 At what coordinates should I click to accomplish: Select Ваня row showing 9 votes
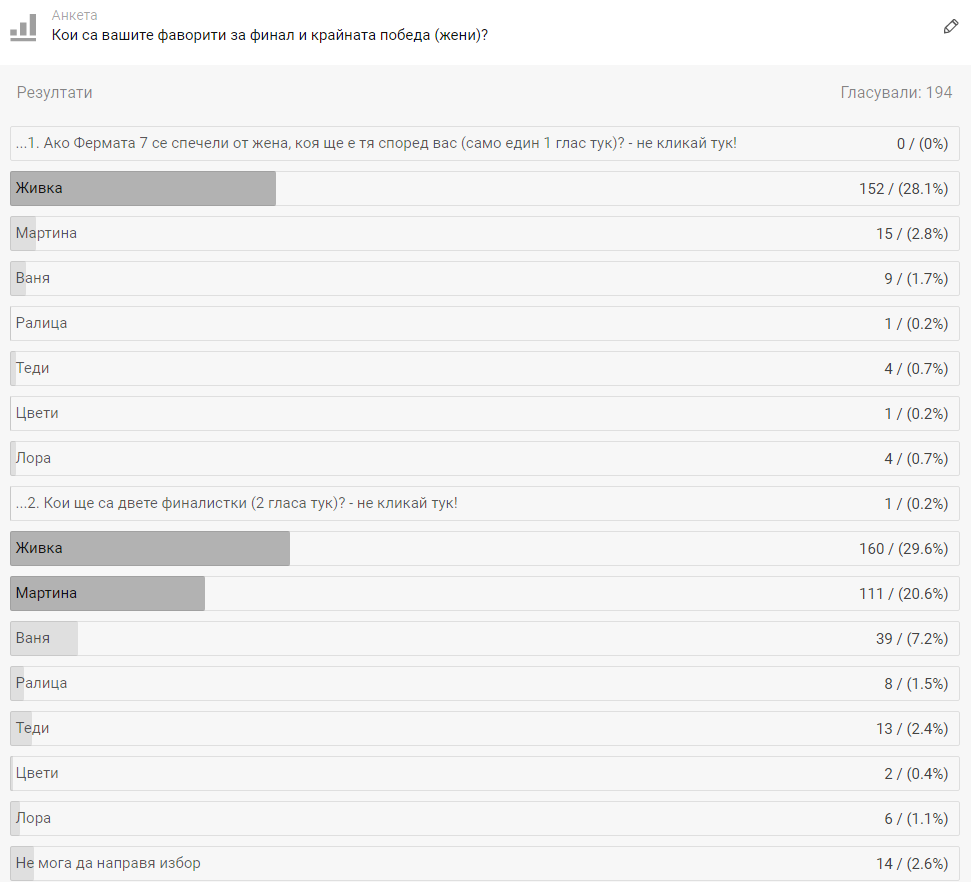click(x=485, y=278)
